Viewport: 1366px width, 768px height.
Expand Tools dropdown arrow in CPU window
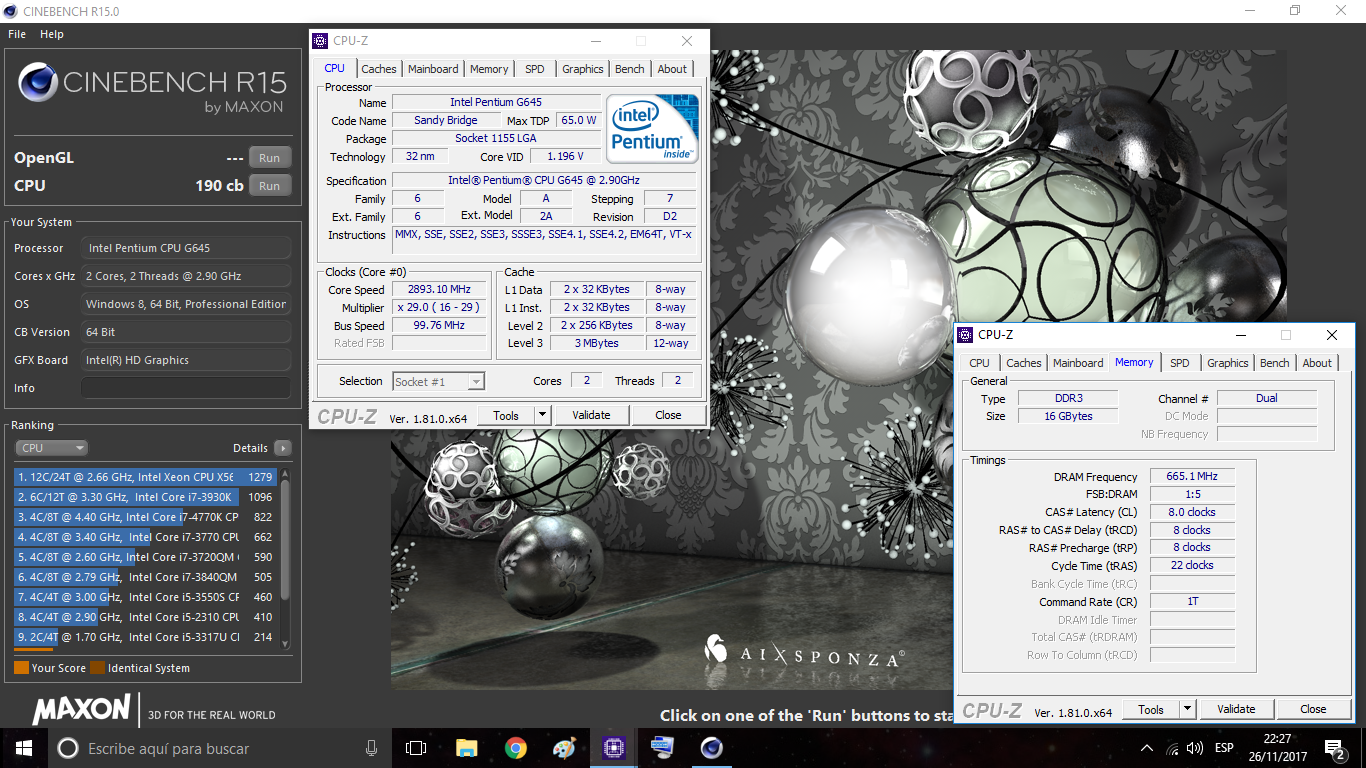tap(542, 415)
